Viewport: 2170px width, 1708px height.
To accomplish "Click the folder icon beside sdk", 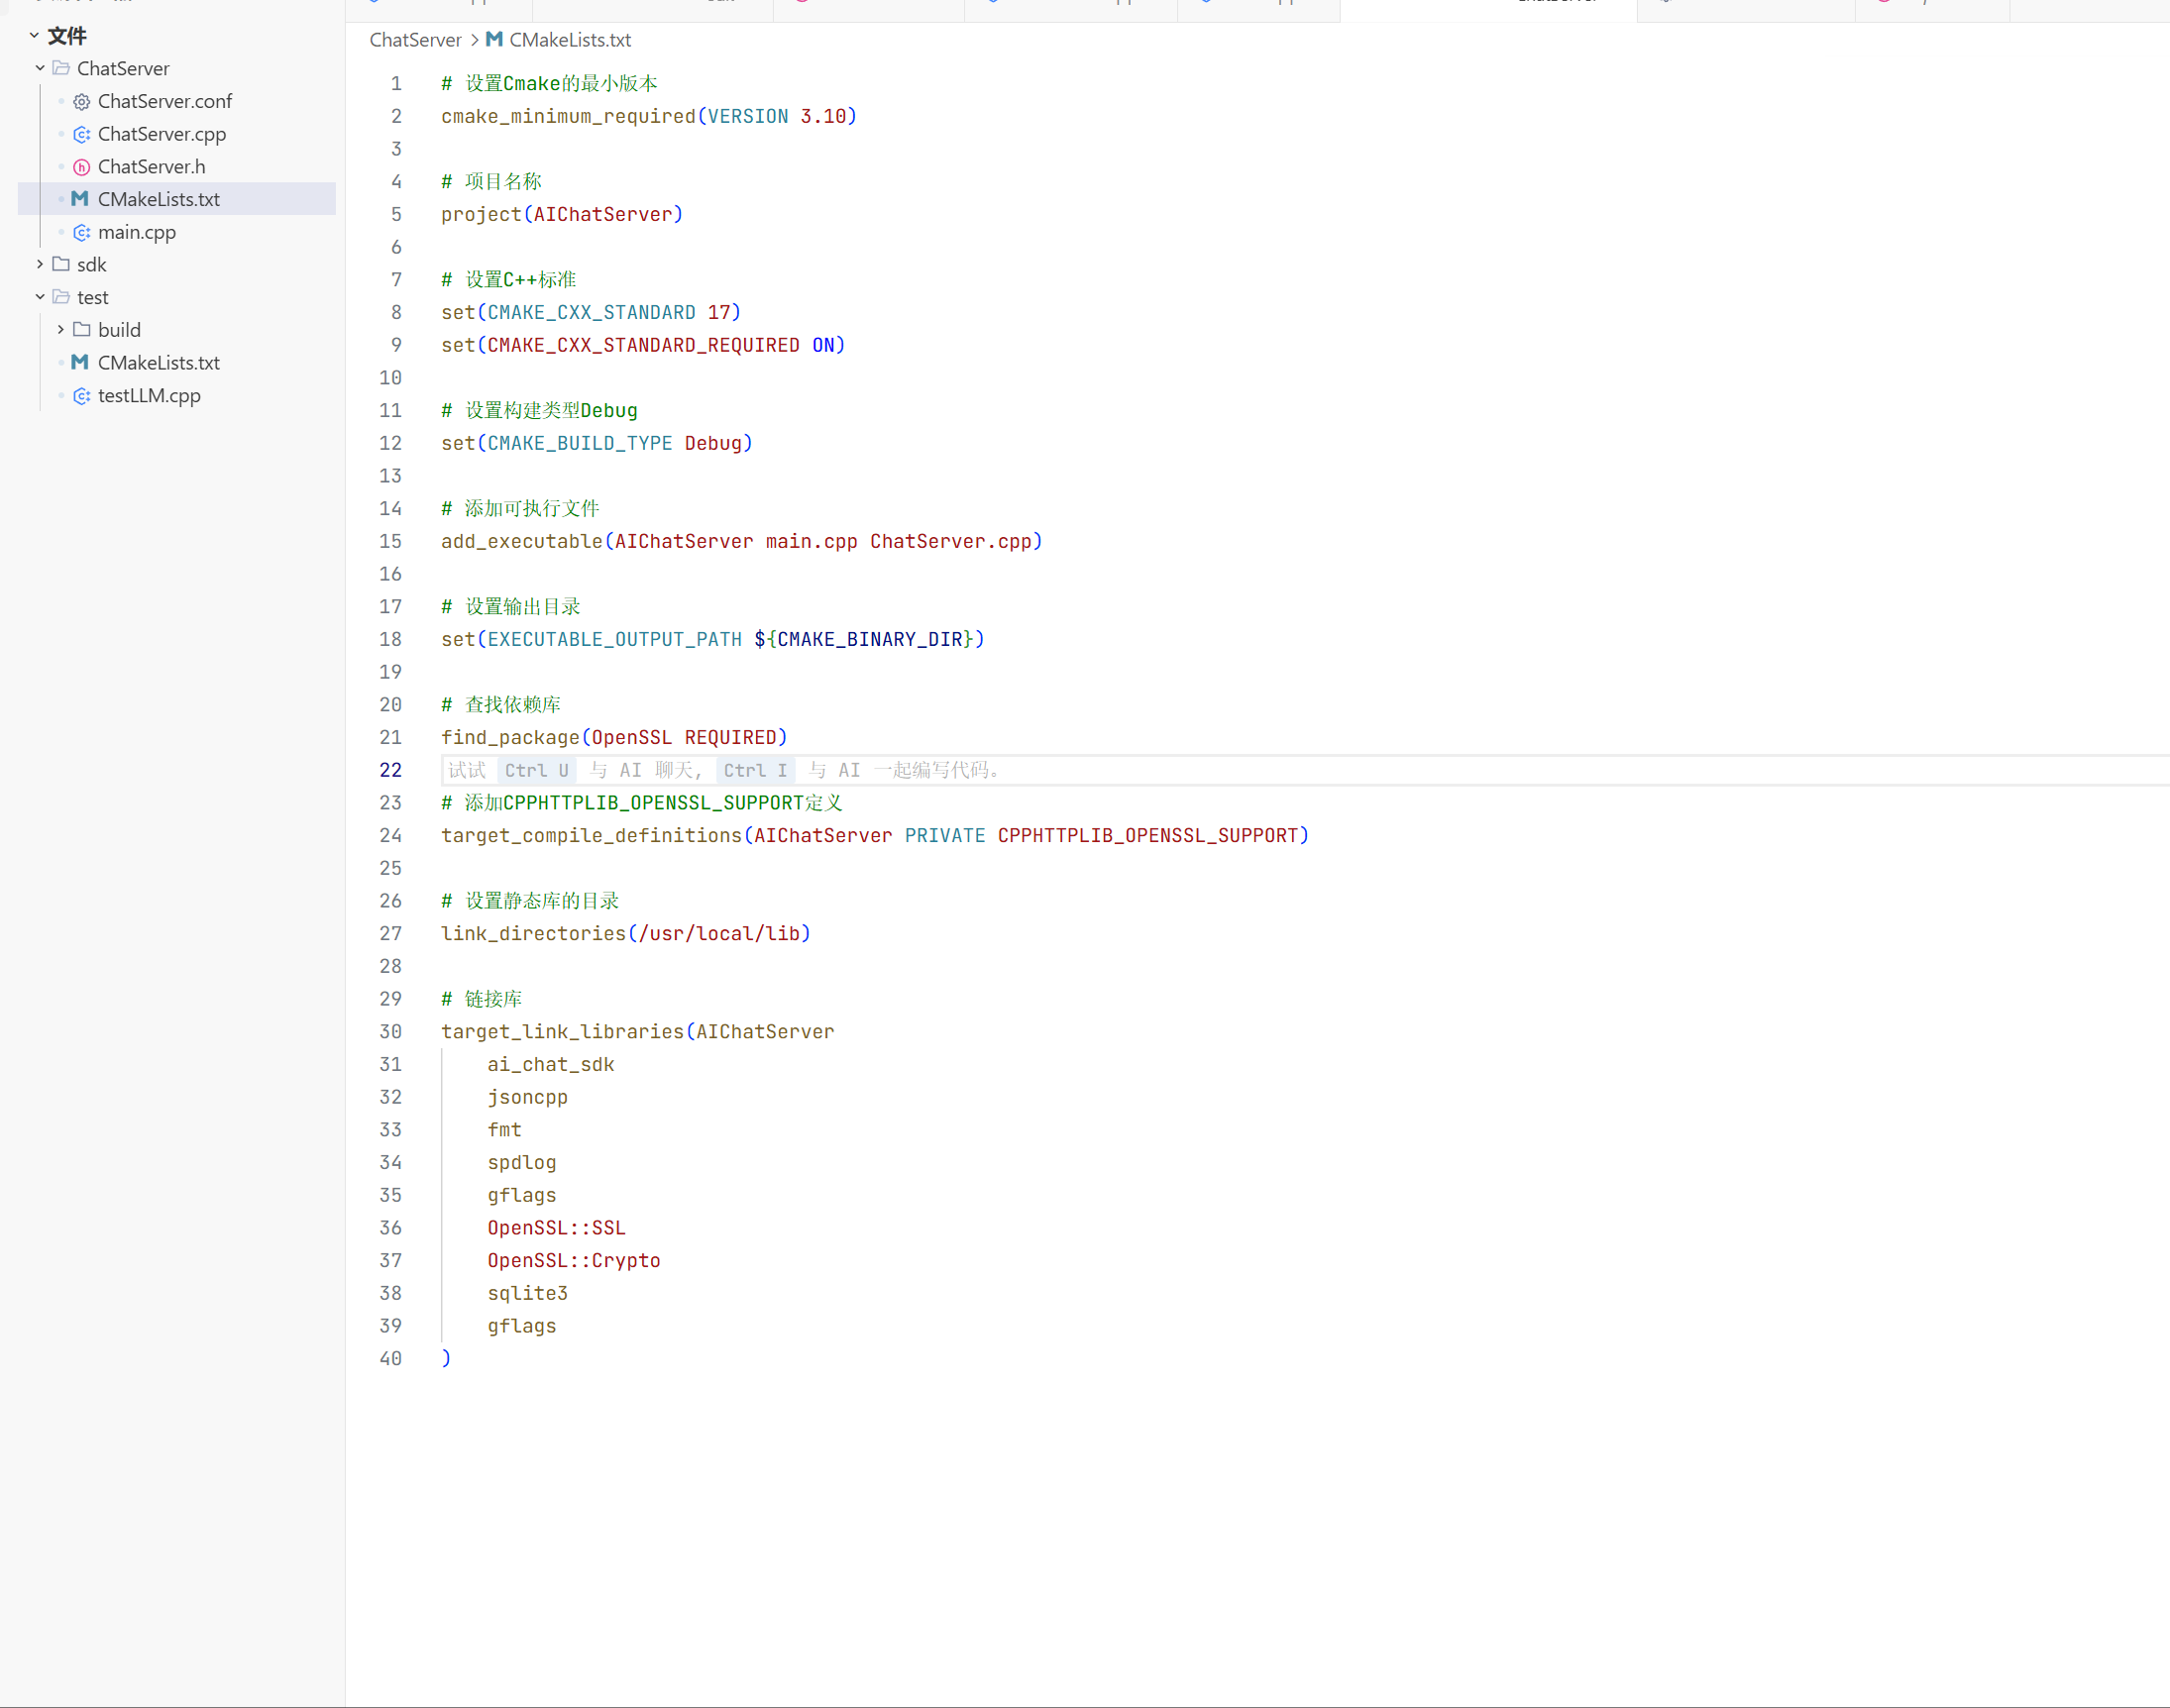I will [x=61, y=264].
